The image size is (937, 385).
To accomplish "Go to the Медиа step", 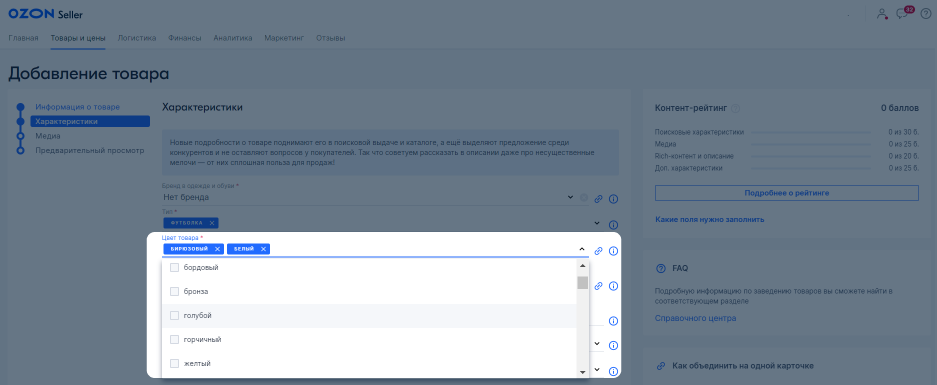I will coord(48,136).
